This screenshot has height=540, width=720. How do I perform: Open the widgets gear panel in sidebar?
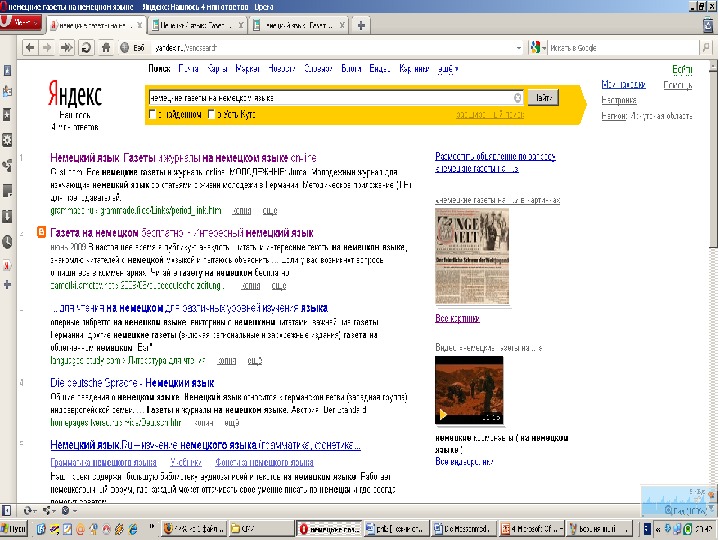(7, 140)
